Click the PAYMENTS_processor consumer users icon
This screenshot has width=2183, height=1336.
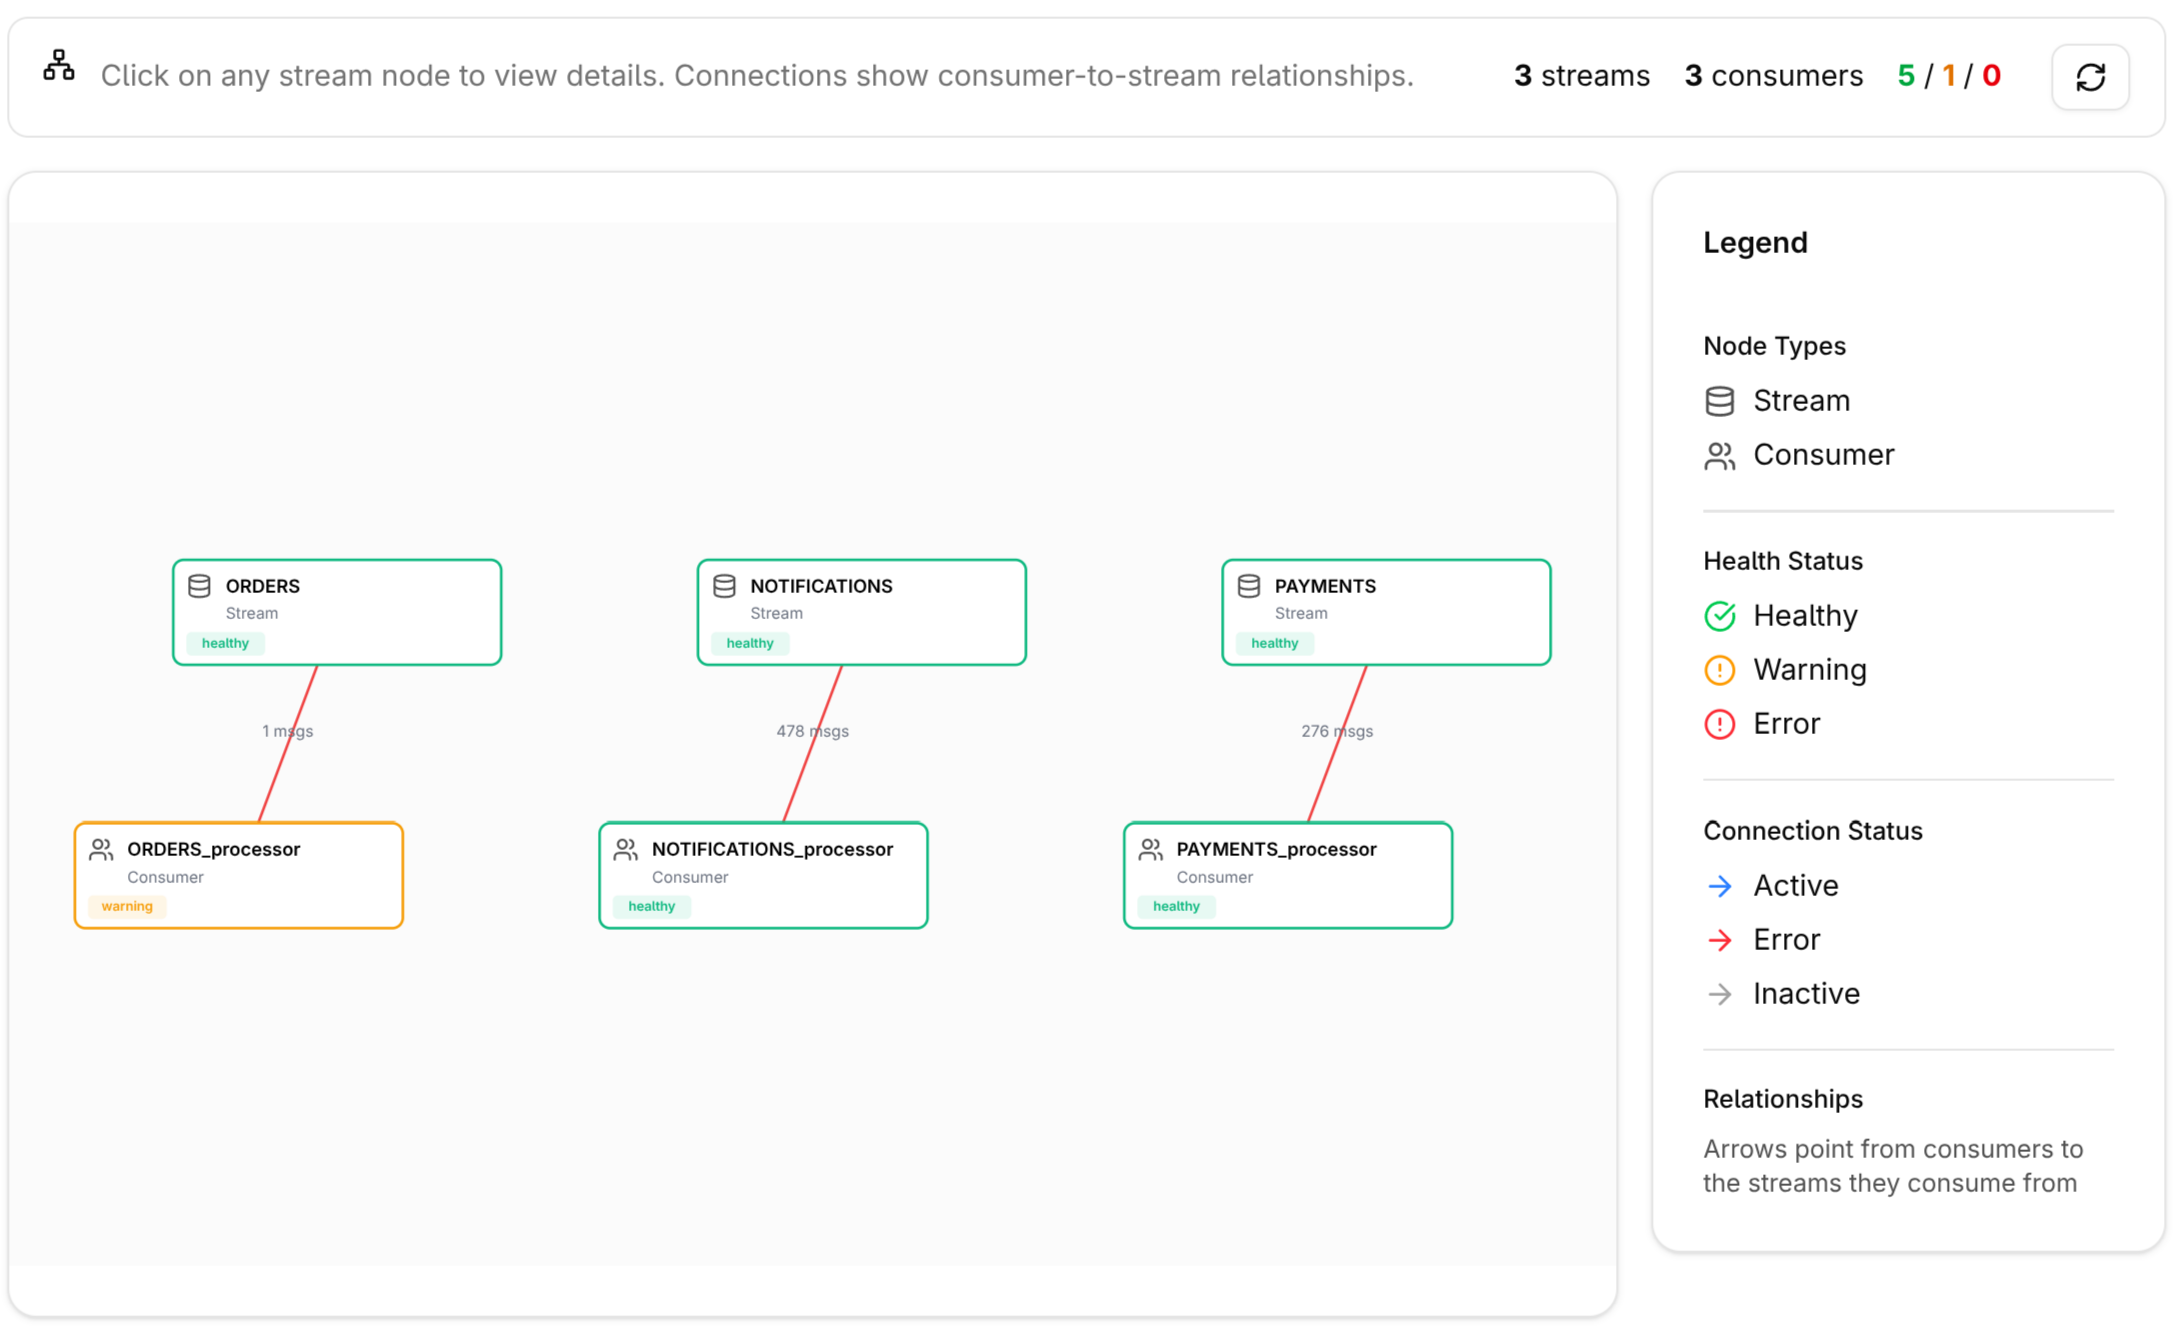tap(1150, 850)
